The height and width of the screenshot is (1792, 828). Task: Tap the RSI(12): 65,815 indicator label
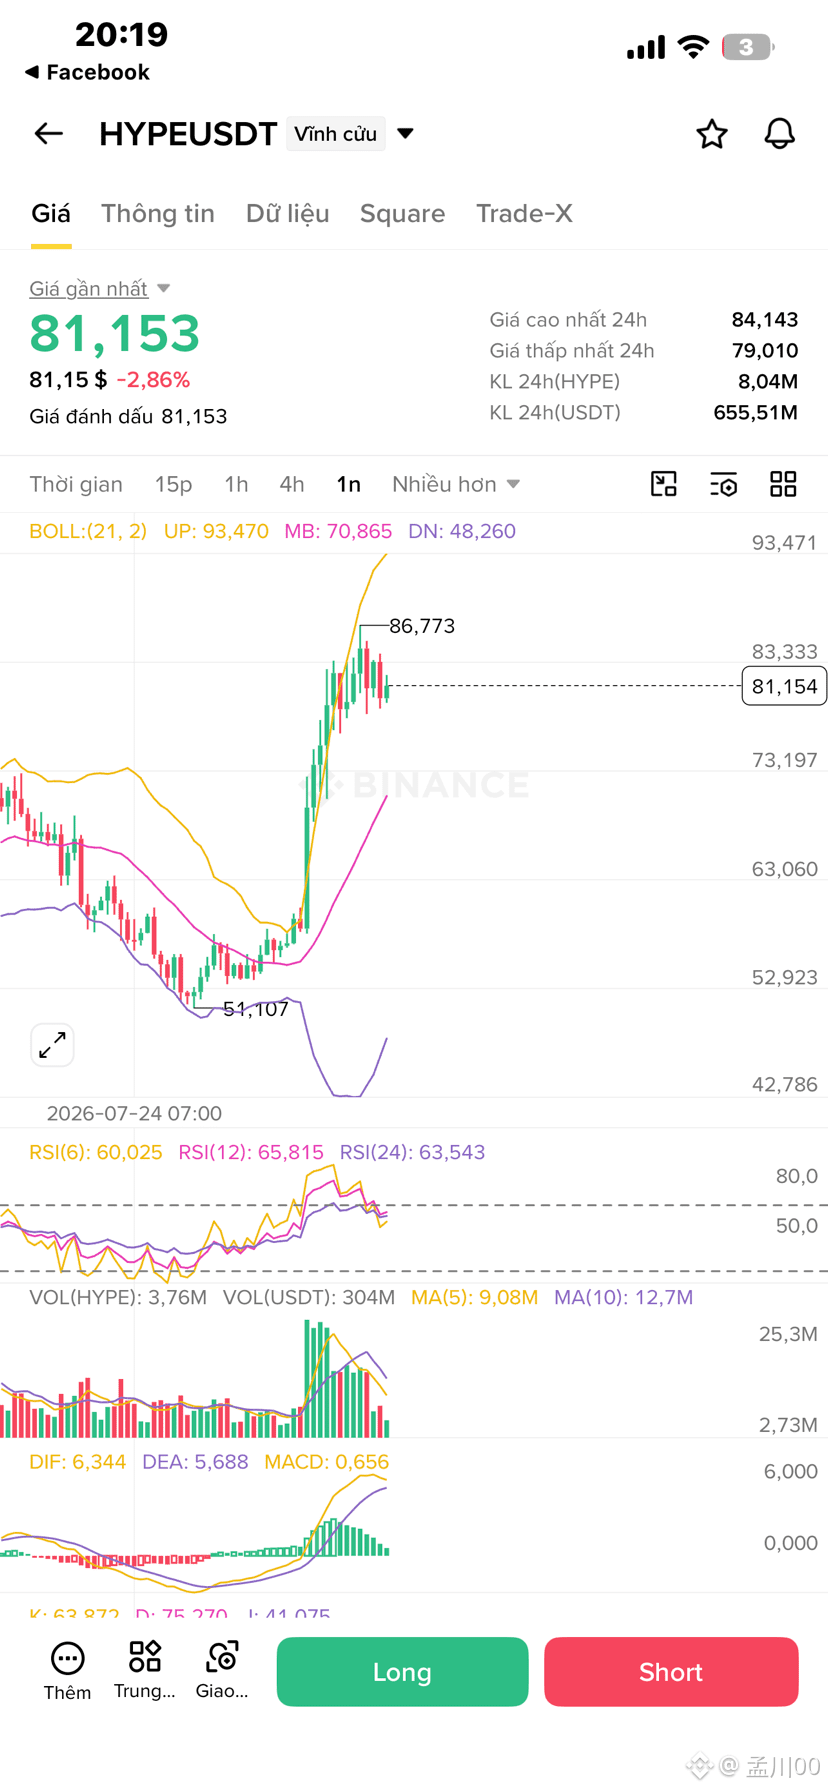(251, 1152)
